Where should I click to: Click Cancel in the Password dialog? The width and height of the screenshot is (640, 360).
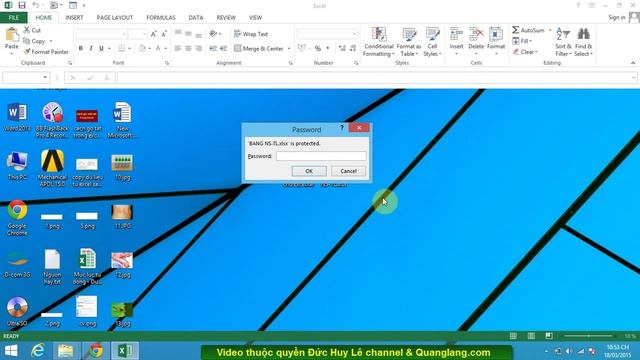(x=348, y=171)
